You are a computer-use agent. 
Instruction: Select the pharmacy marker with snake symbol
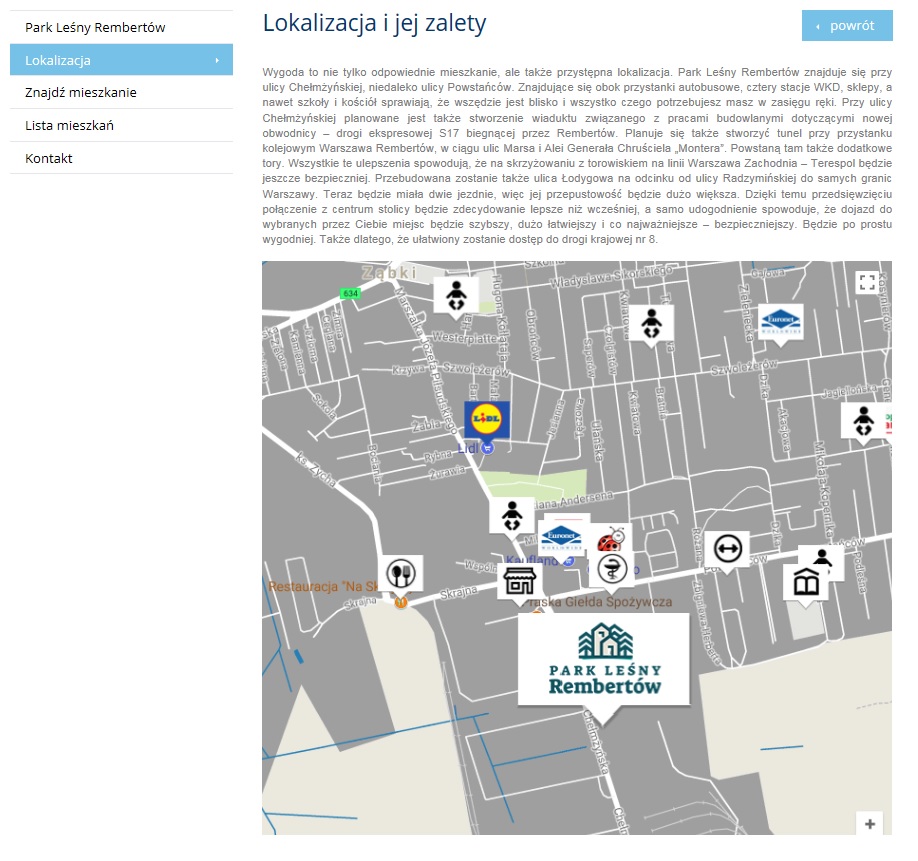[612, 570]
